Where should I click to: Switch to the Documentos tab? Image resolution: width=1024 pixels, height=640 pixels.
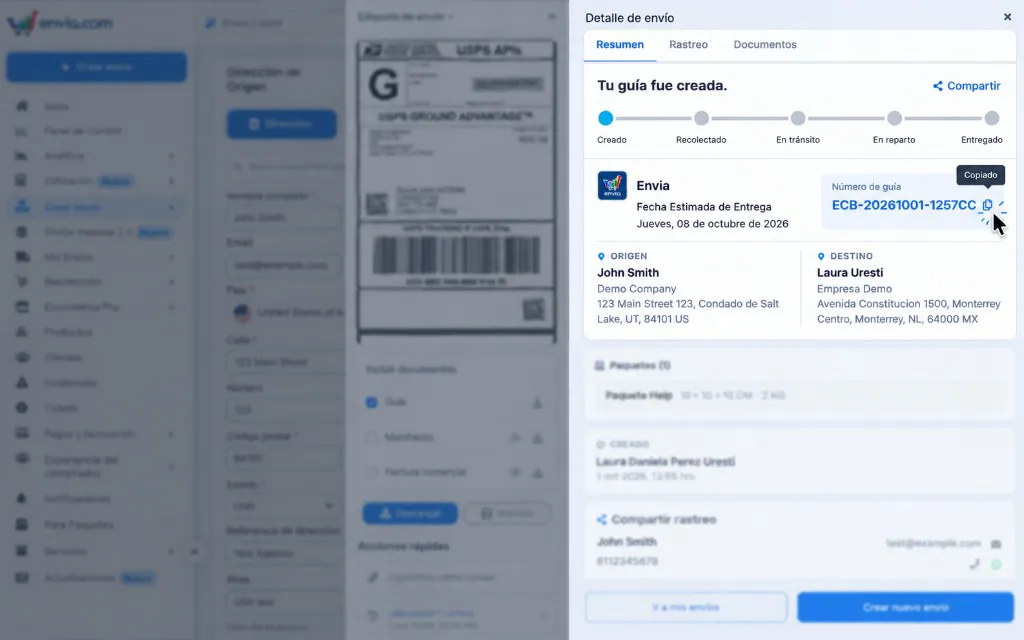pyautogui.click(x=765, y=44)
